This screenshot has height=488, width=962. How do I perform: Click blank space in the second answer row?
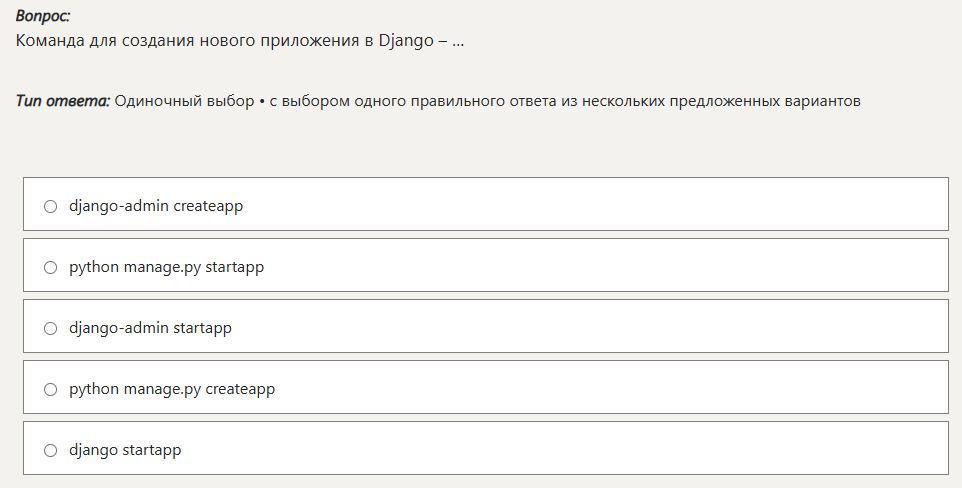[600, 268]
